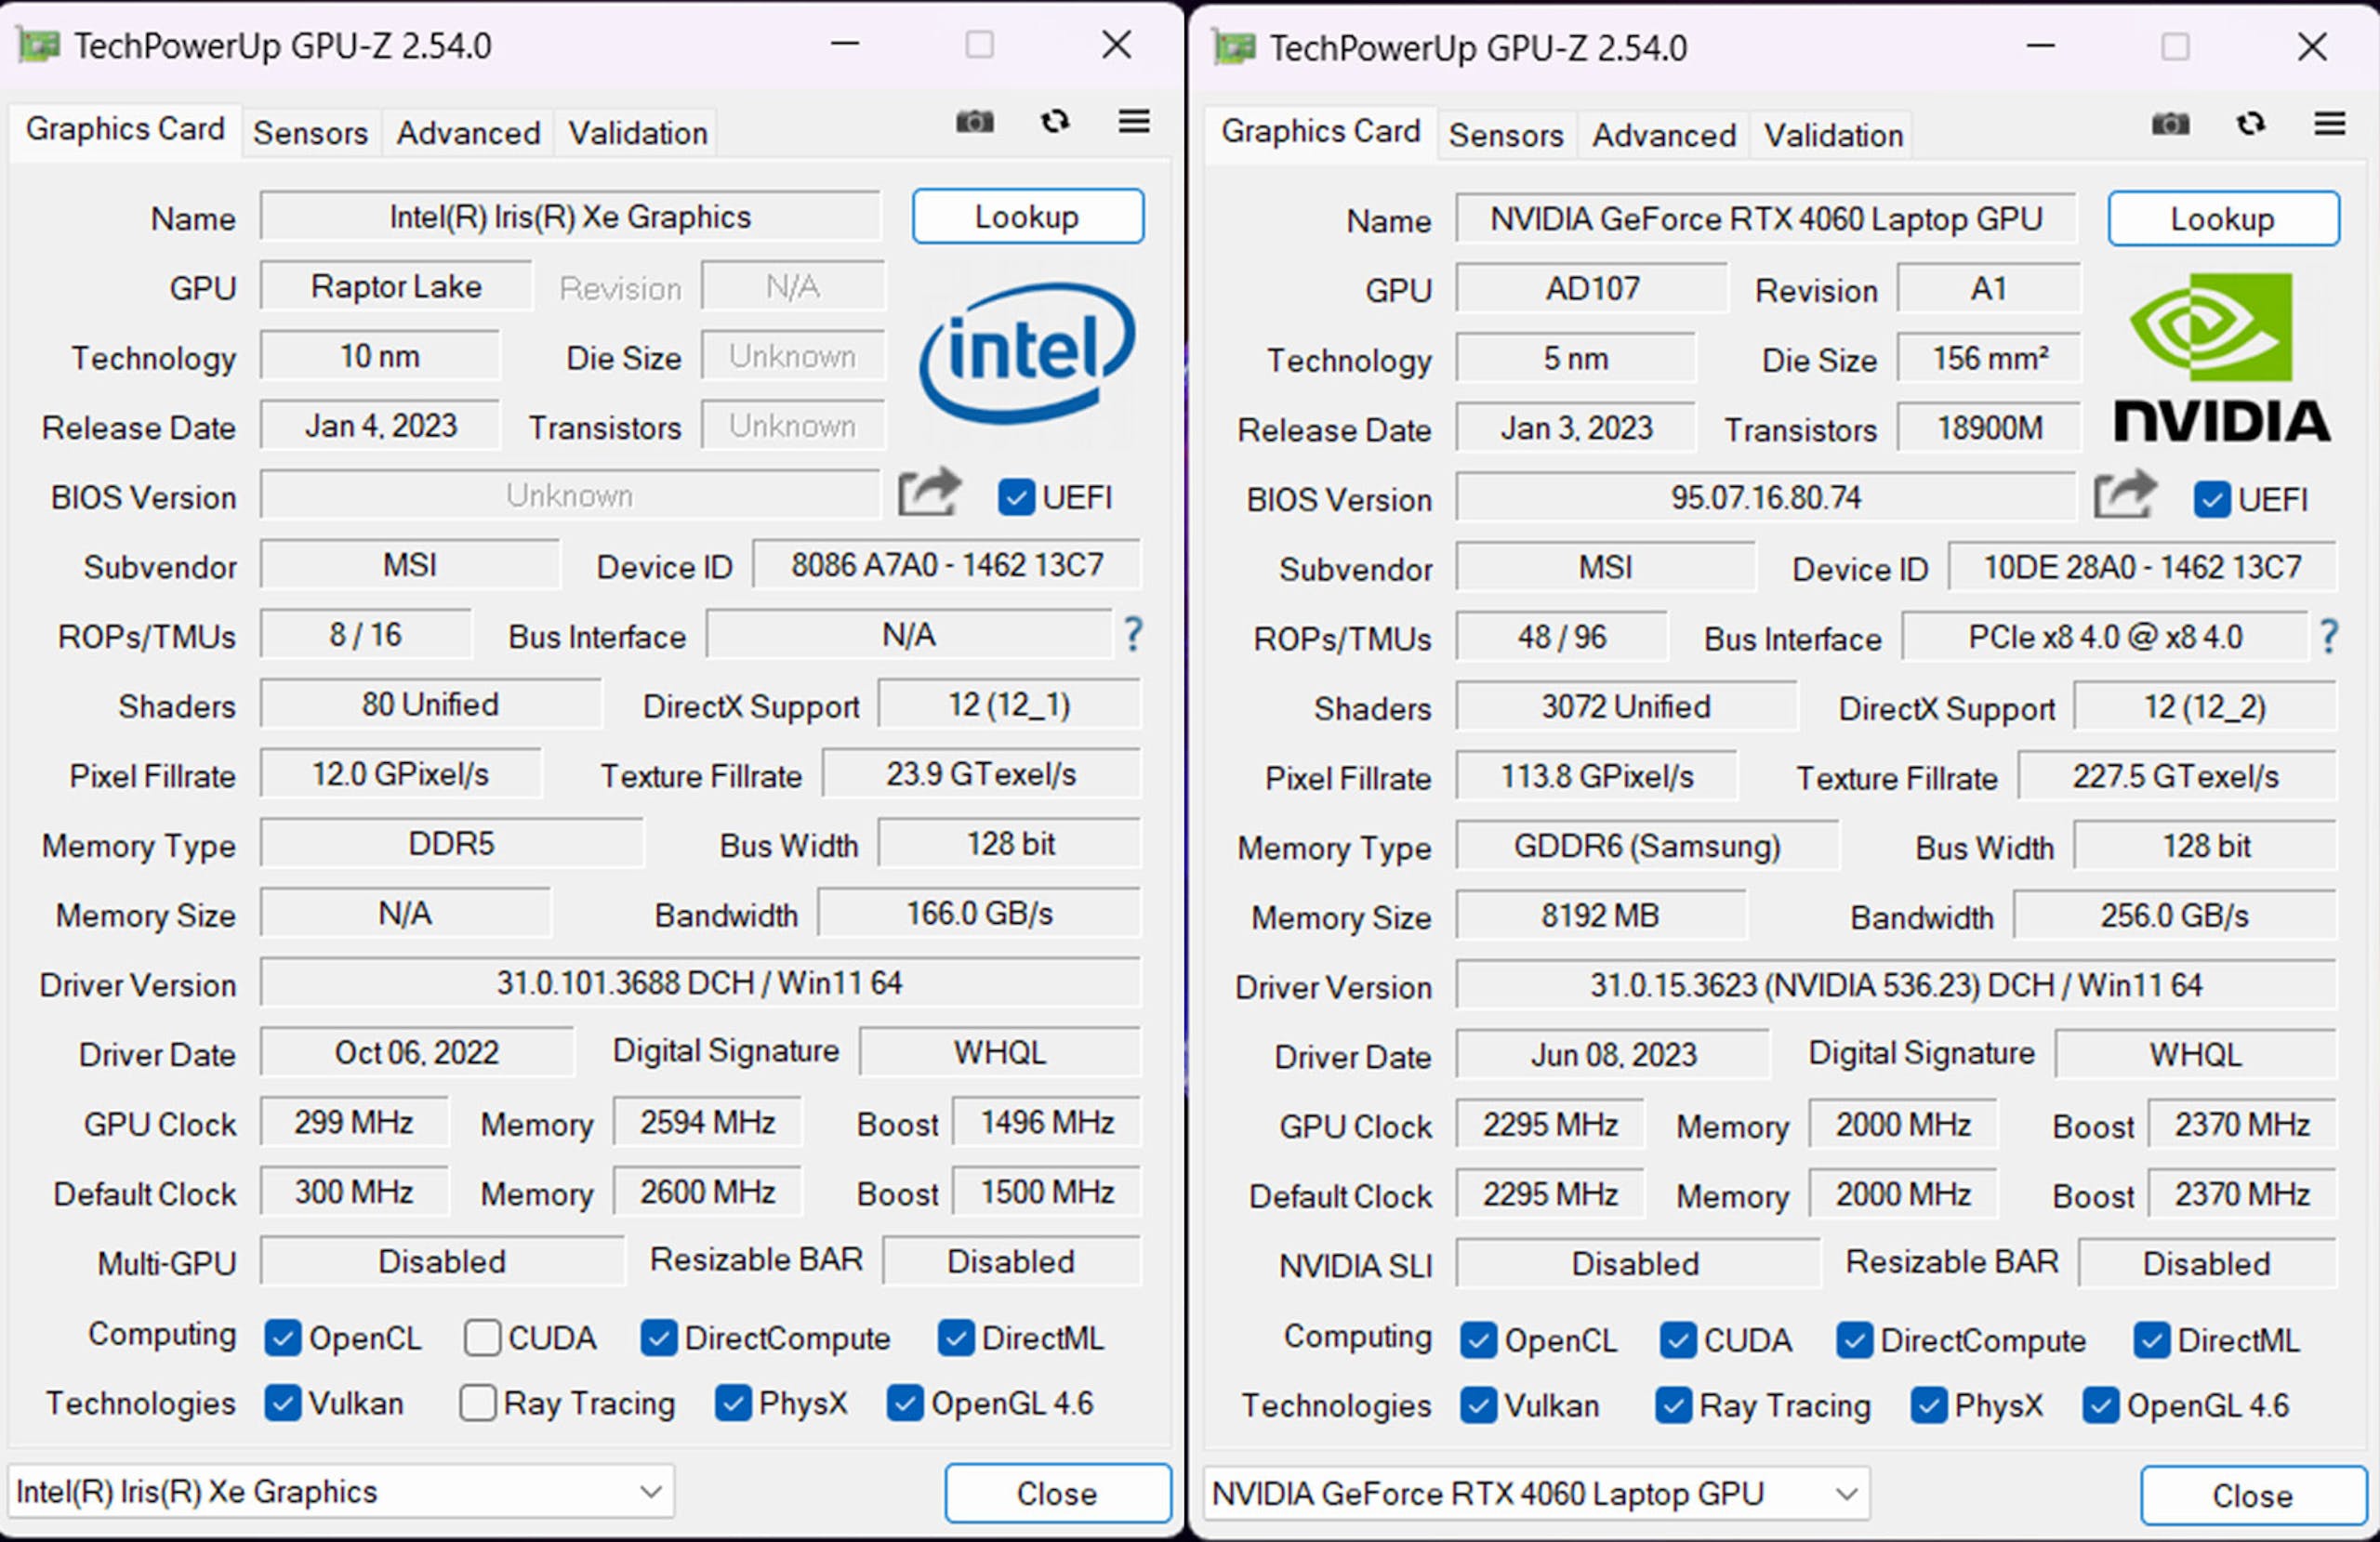Toggle the DirectCompute checkbox in the NVIDIA window
The width and height of the screenshot is (2380, 1542).
[1854, 1340]
